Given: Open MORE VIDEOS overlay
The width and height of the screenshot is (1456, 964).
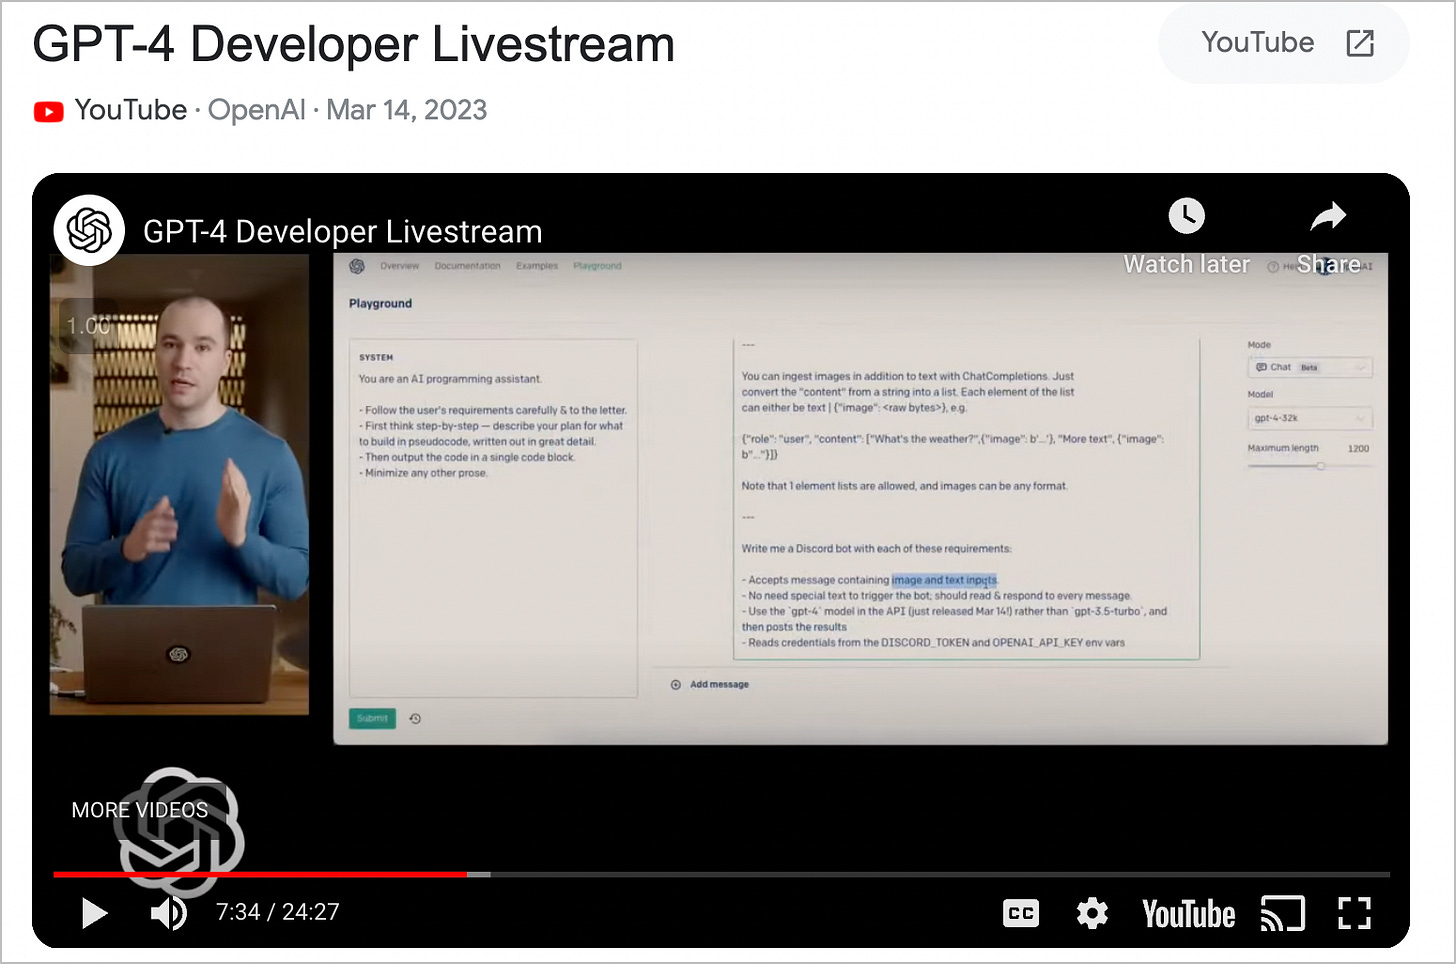Looking at the screenshot, I should [x=140, y=810].
